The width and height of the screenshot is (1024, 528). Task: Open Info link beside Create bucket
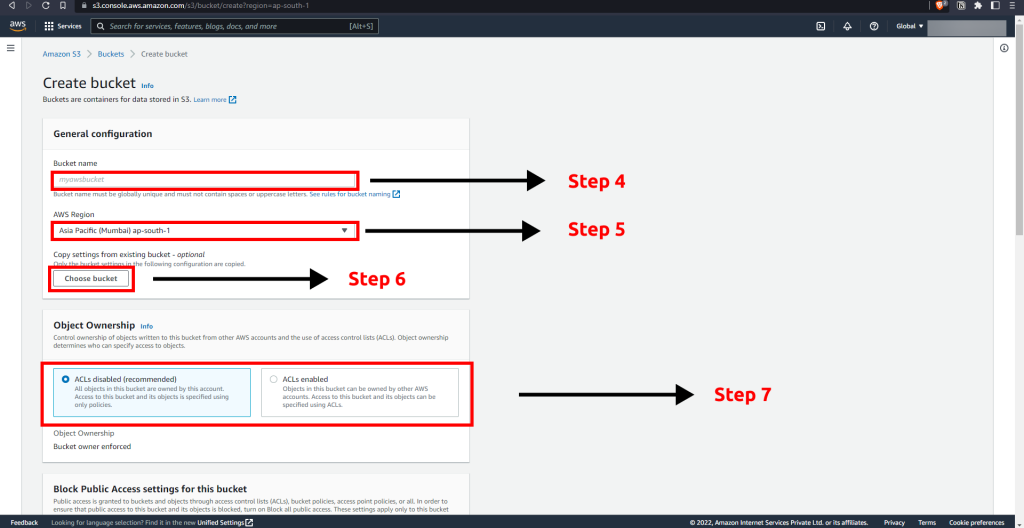[148, 86]
